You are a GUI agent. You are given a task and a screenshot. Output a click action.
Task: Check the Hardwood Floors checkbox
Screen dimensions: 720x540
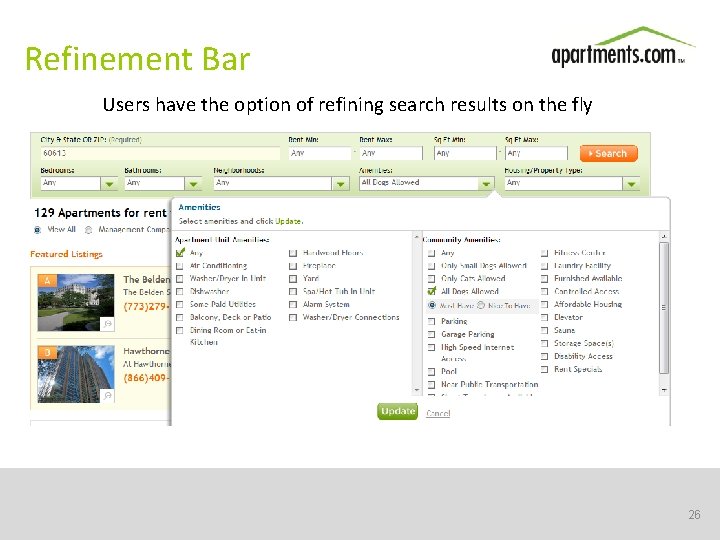(x=293, y=253)
